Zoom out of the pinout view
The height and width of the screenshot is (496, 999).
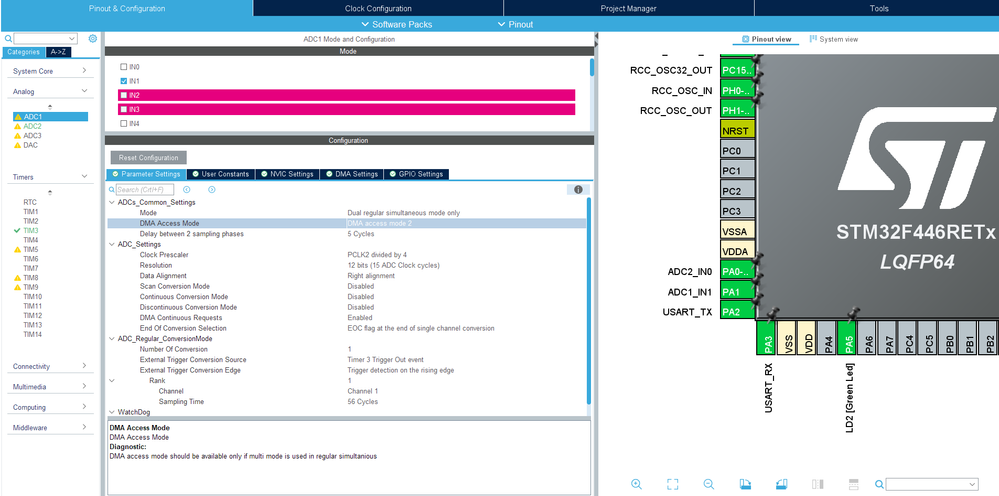click(708, 484)
